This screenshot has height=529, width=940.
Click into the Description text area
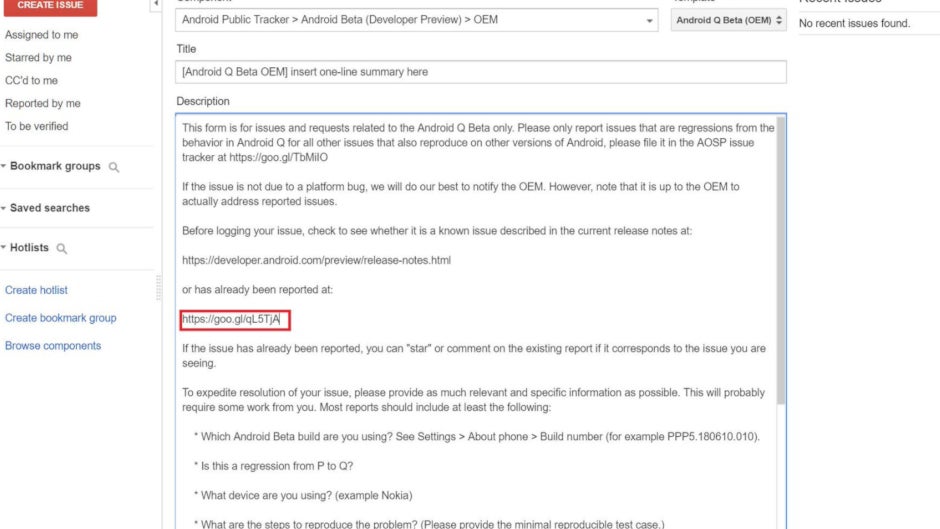(481, 321)
